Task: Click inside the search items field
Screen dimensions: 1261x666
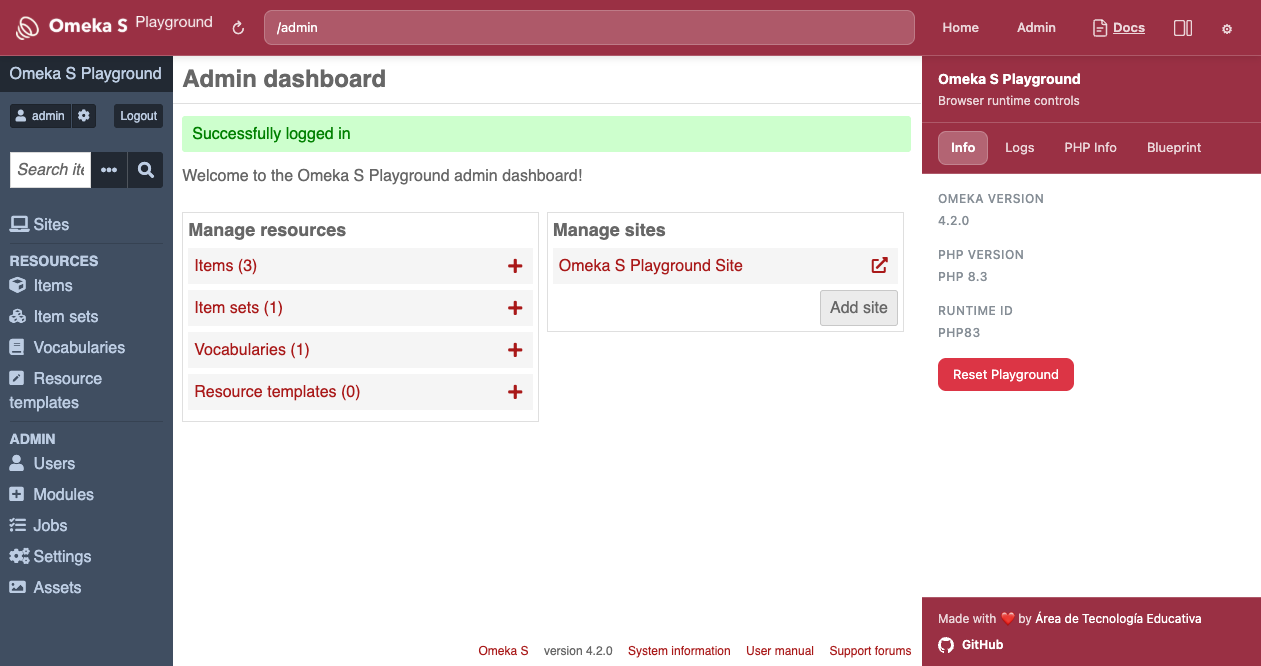Action: tap(51, 170)
